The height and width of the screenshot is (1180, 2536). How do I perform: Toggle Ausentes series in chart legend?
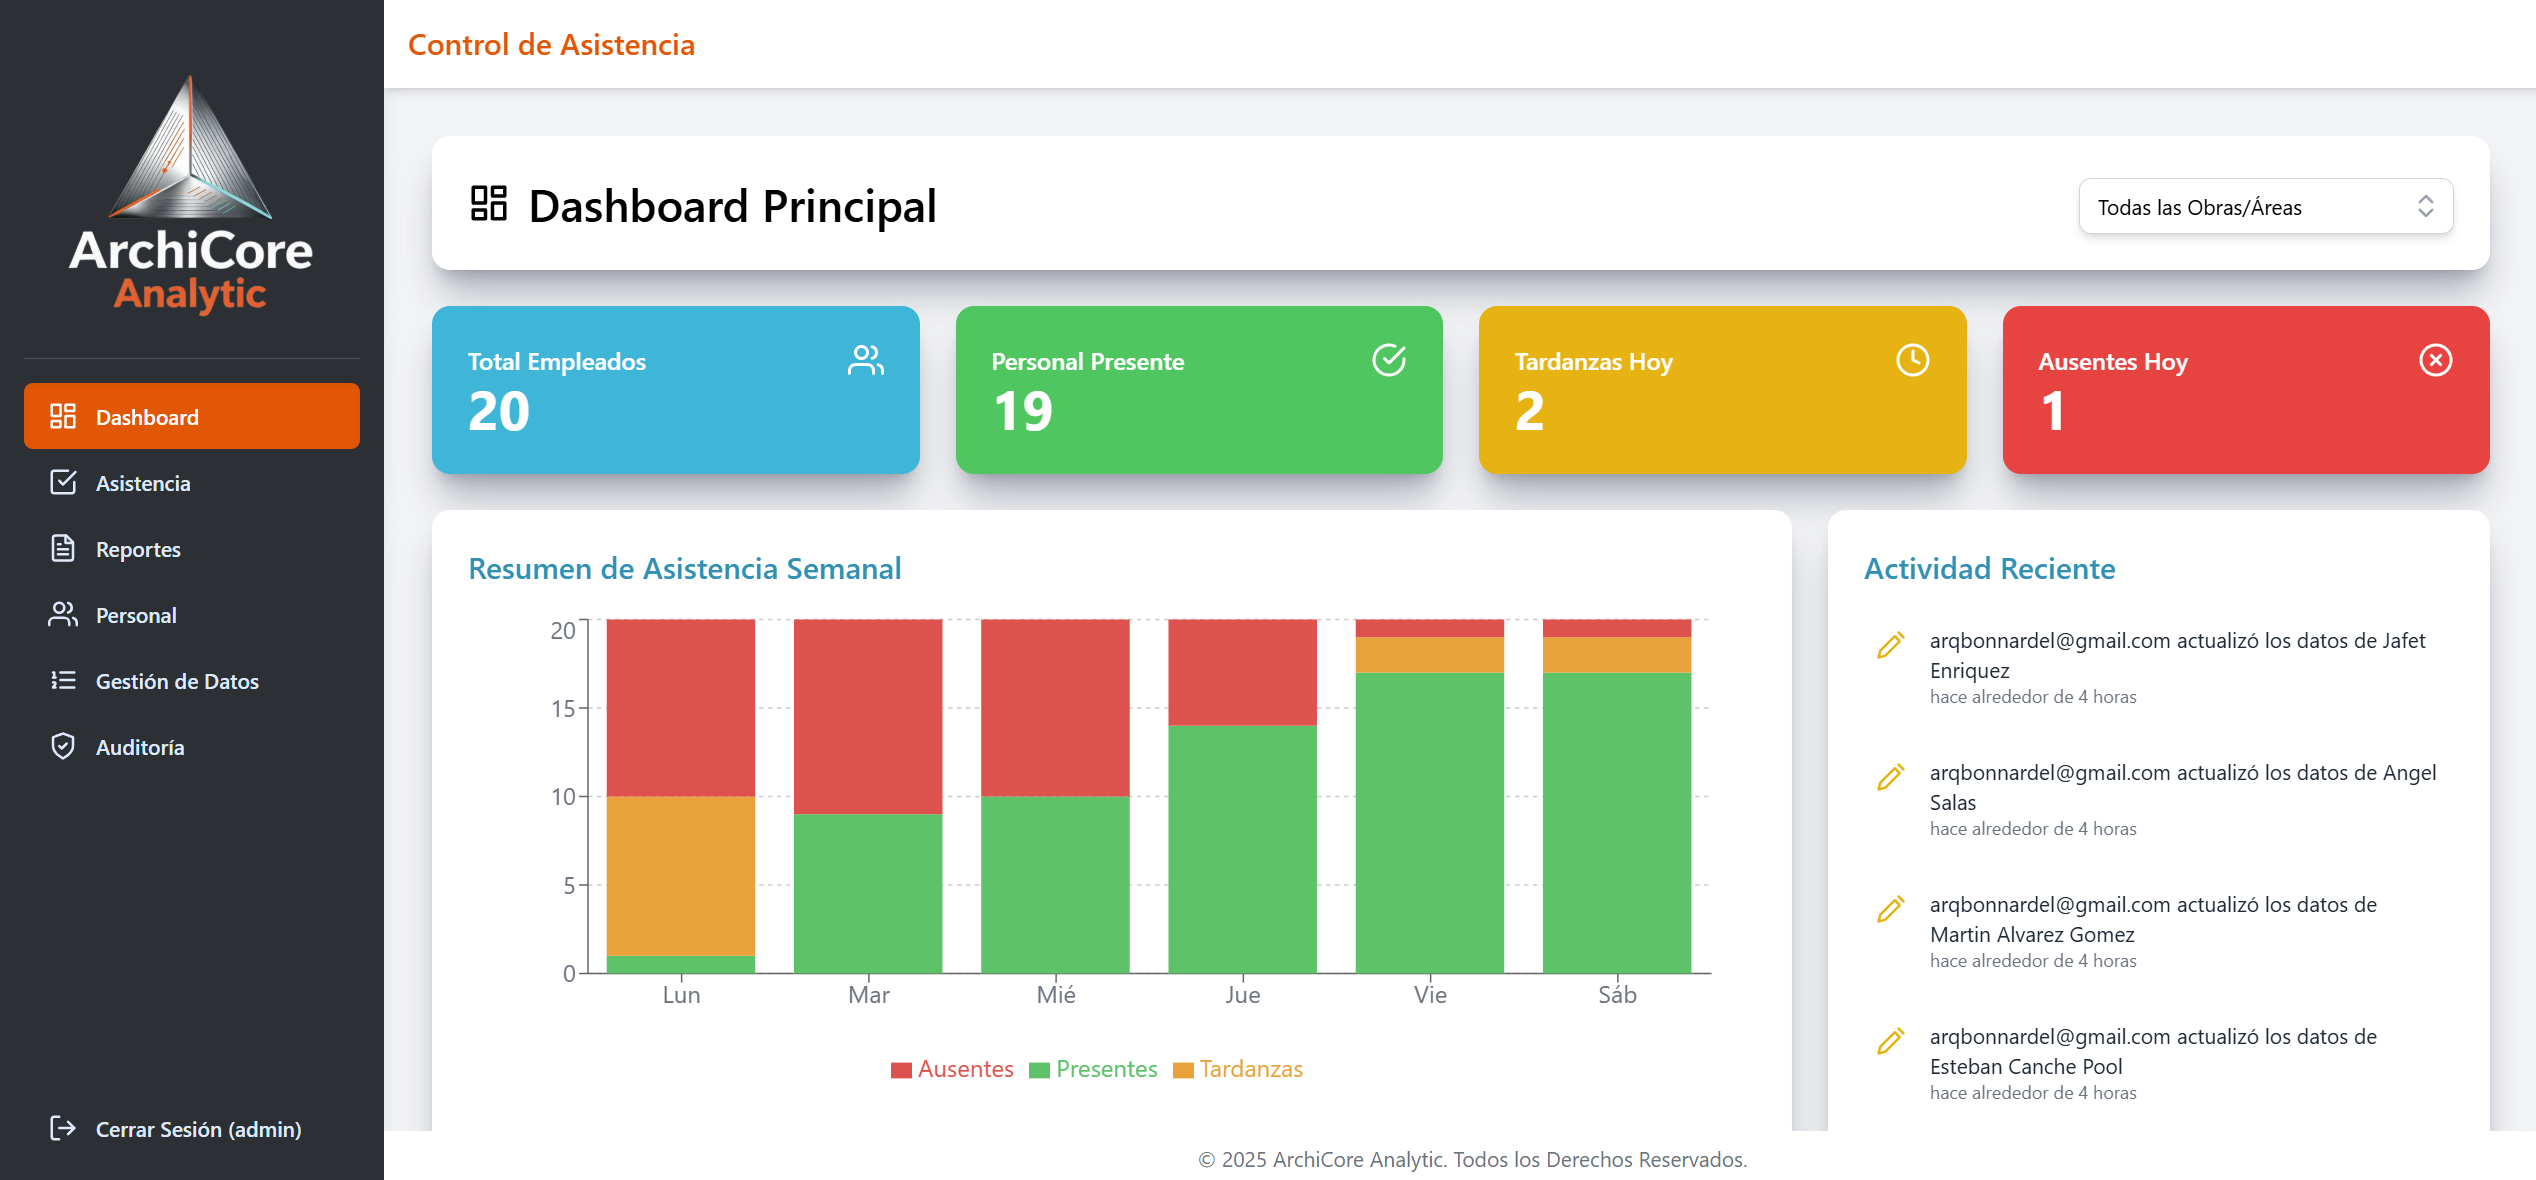click(x=952, y=1069)
